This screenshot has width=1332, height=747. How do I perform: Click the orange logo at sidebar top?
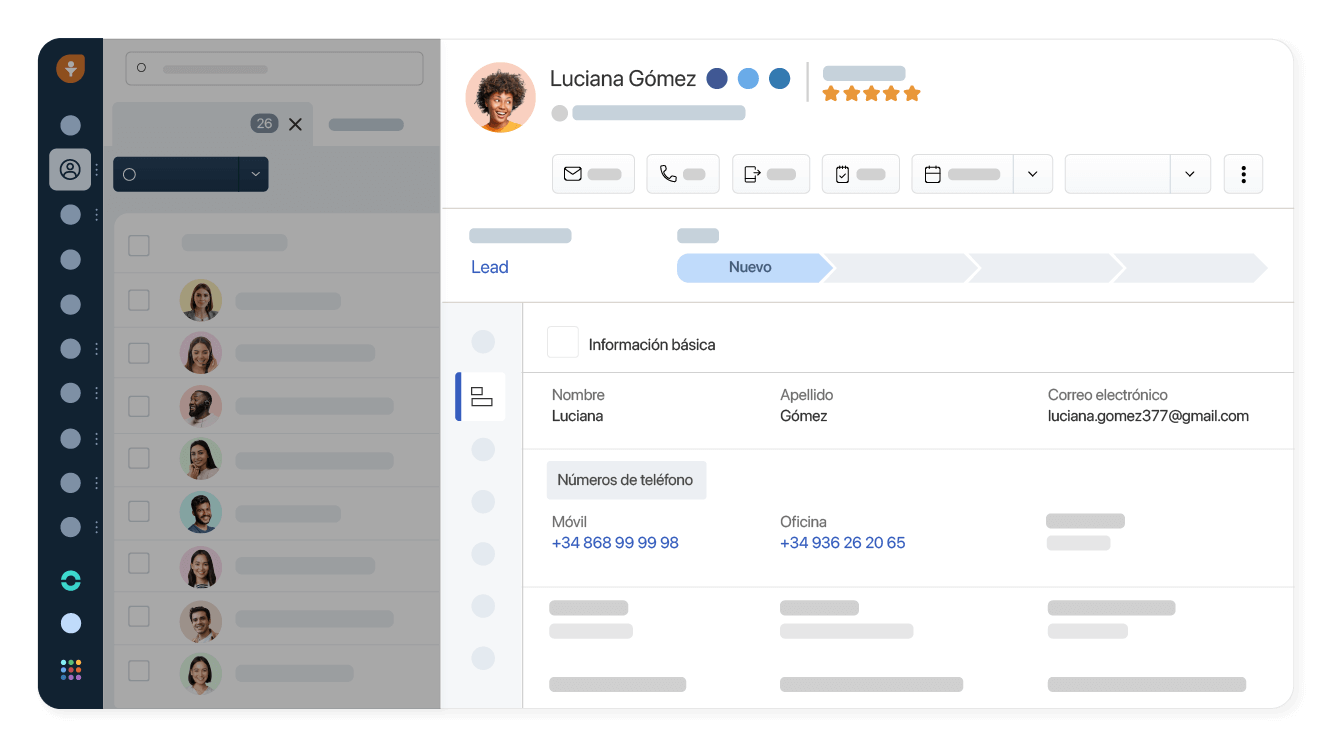(70, 68)
